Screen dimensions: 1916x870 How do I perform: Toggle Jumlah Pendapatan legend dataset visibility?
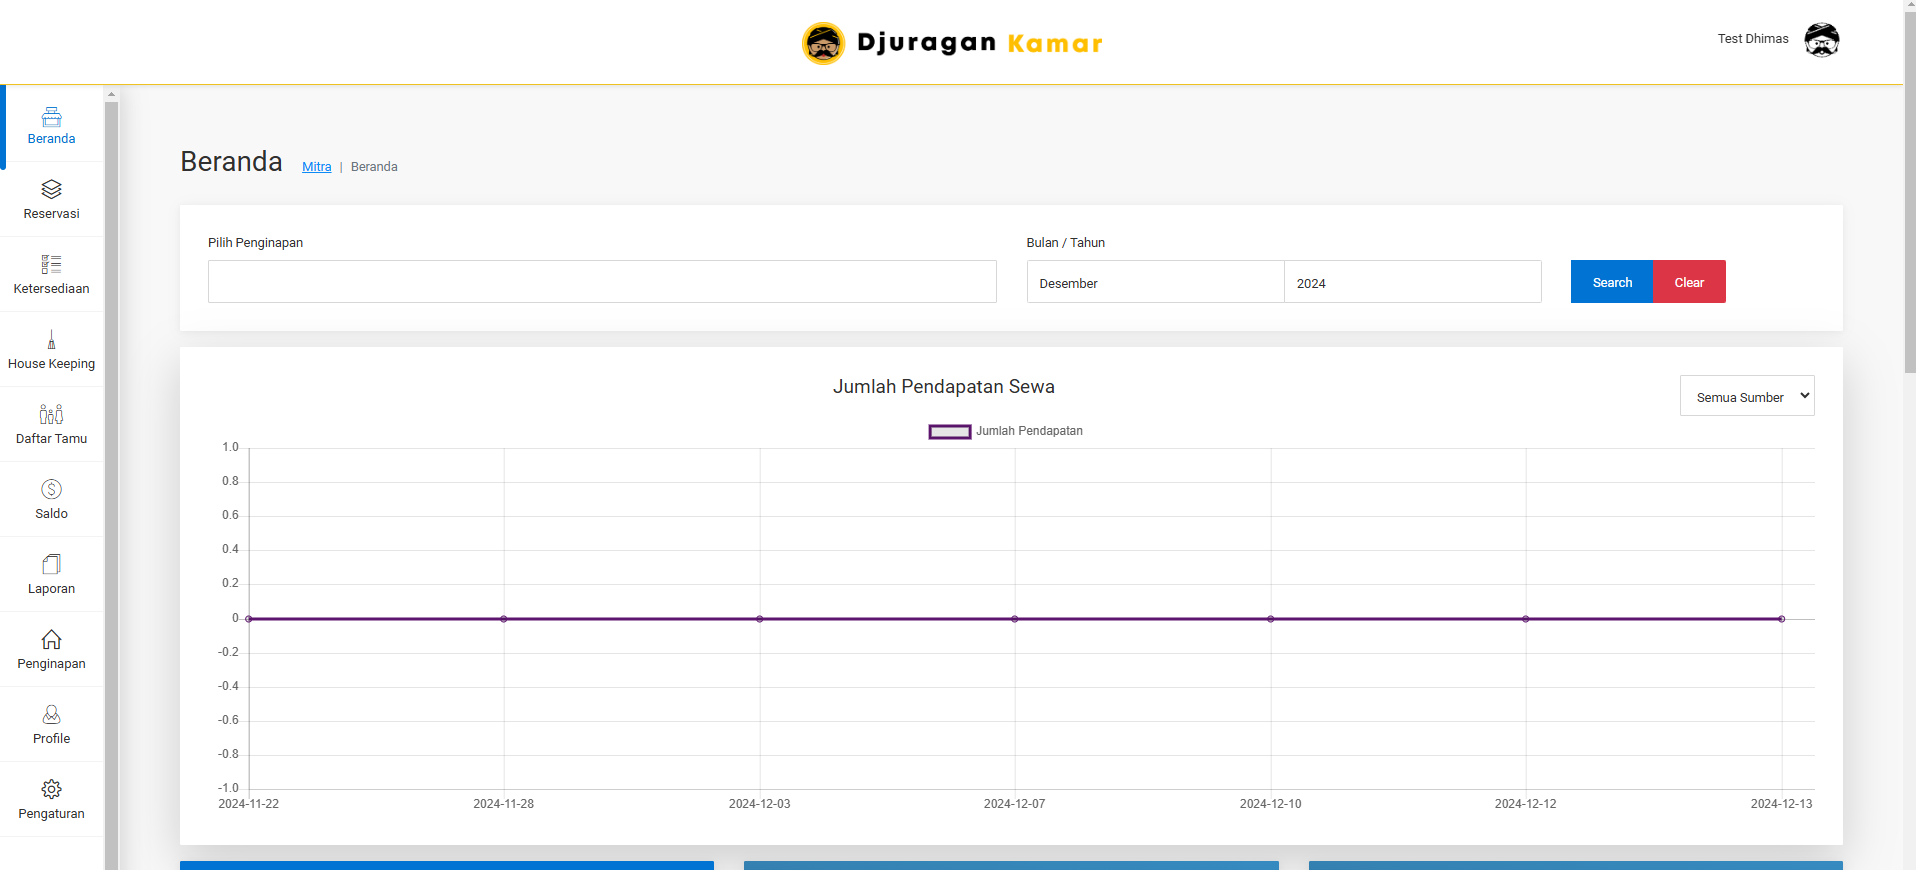[x=949, y=432]
